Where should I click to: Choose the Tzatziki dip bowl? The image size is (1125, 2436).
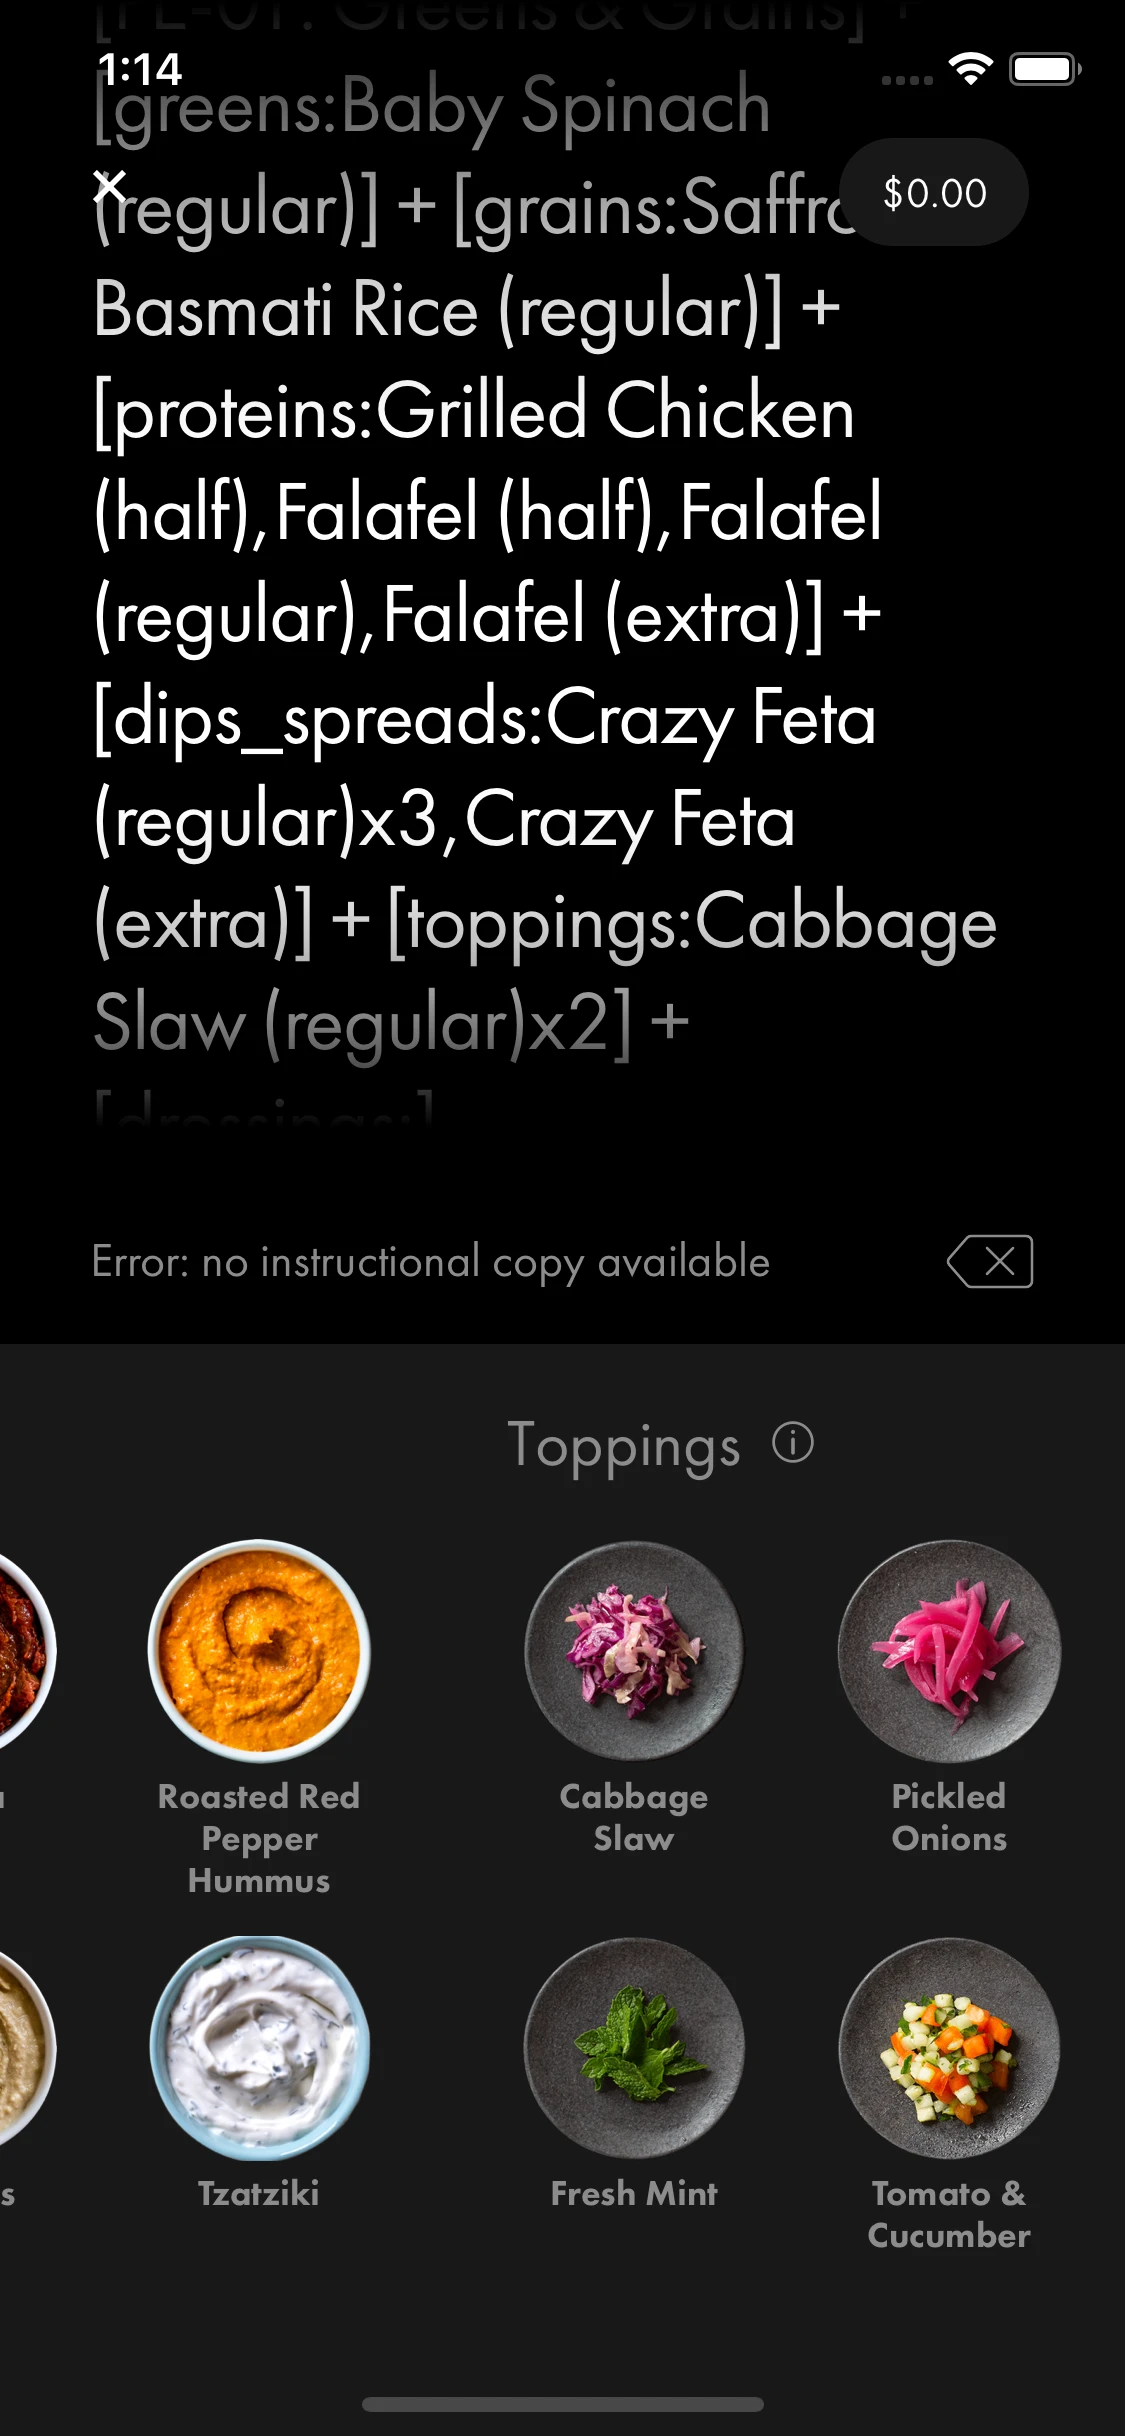[x=259, y=2048]
